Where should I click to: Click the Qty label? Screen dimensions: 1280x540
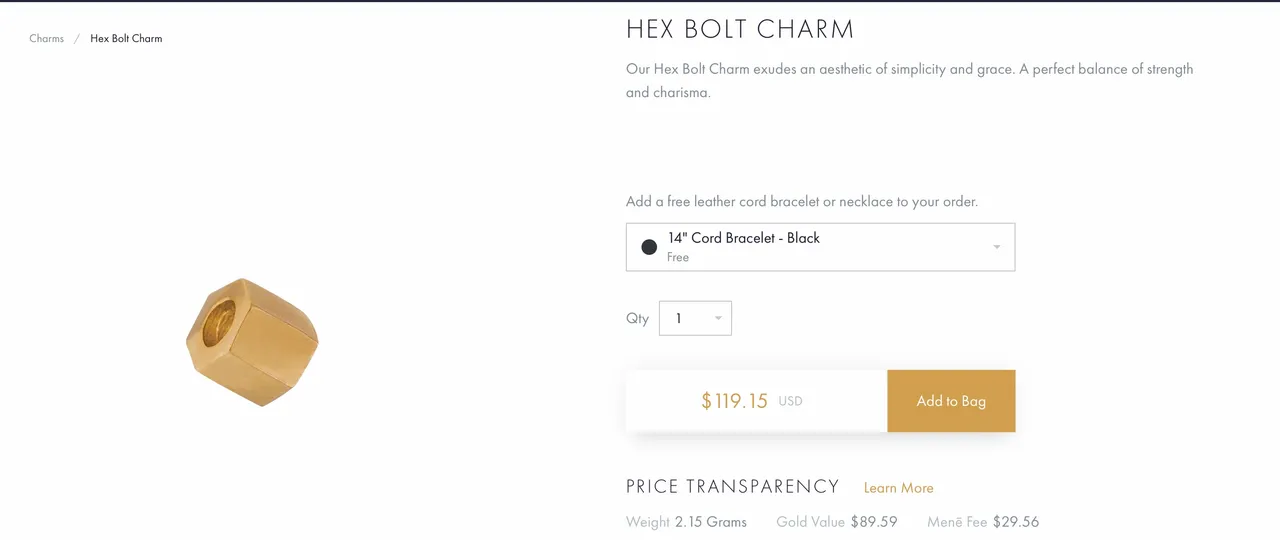click(x=637, y=319)
